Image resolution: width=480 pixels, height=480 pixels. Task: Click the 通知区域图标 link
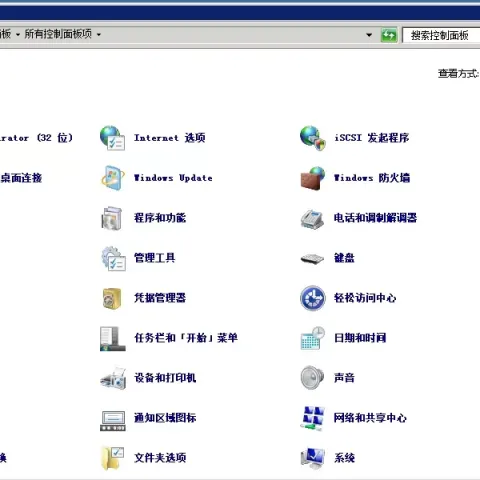165,418
